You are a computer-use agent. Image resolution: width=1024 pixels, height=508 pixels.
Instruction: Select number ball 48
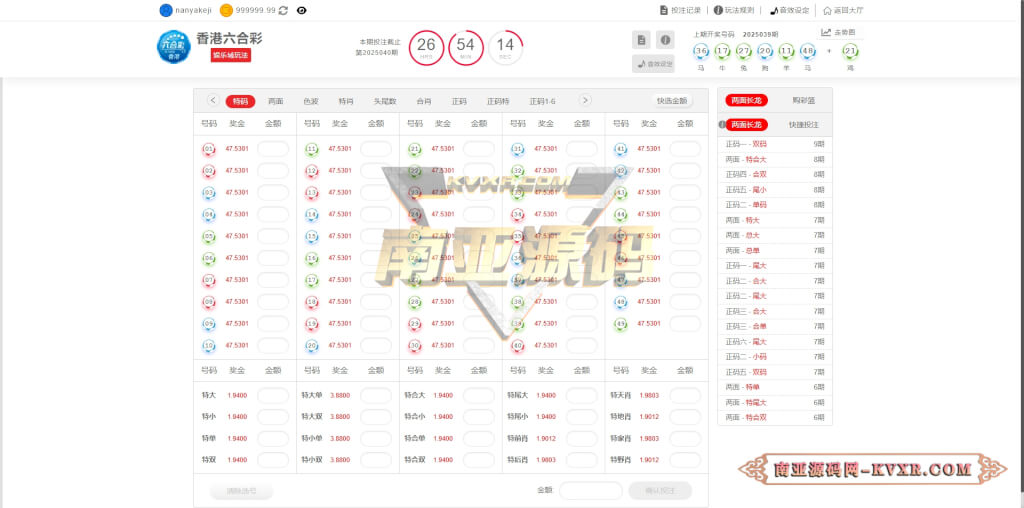[x=620, y=302]
